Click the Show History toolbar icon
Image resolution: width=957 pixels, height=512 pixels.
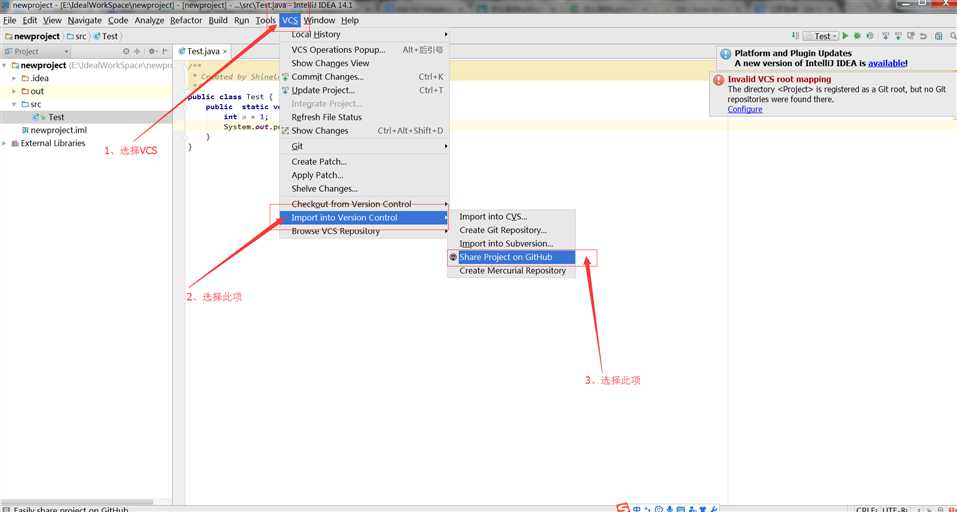(x=911, y=36)
